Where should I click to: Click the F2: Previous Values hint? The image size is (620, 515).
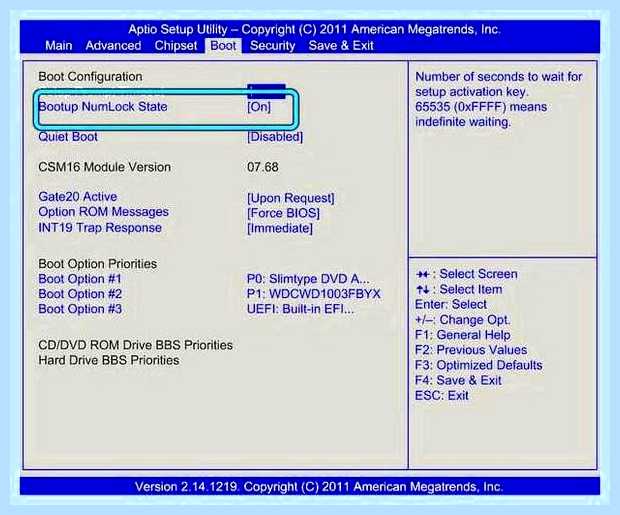coord(471,350)
